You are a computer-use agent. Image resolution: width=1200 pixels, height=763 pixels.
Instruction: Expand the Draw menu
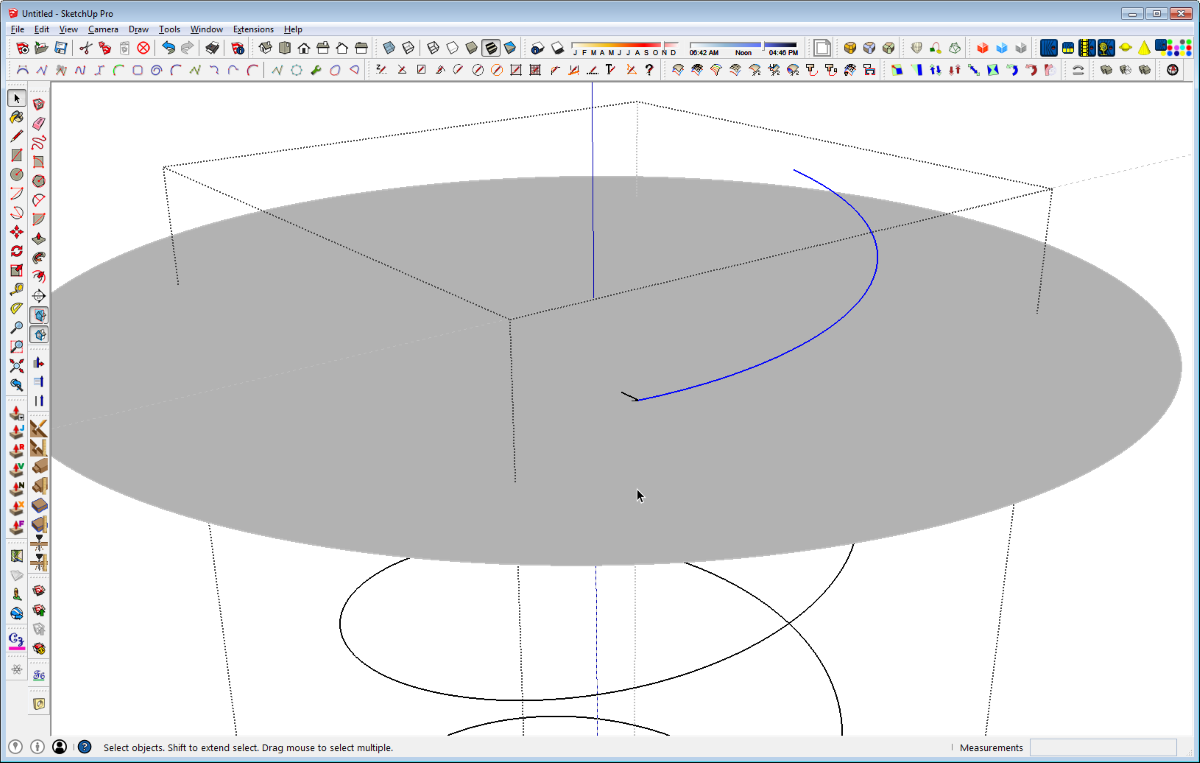138,30
